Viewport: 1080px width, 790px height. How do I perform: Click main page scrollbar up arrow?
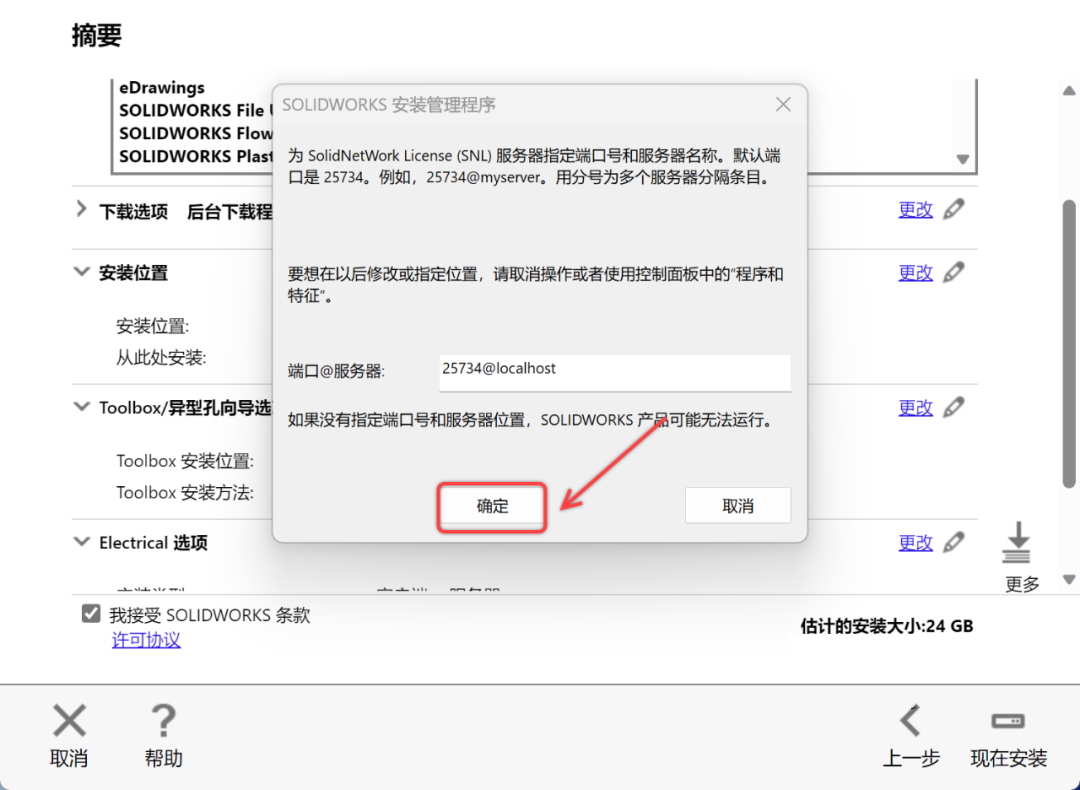click(x=1069, y=90)
